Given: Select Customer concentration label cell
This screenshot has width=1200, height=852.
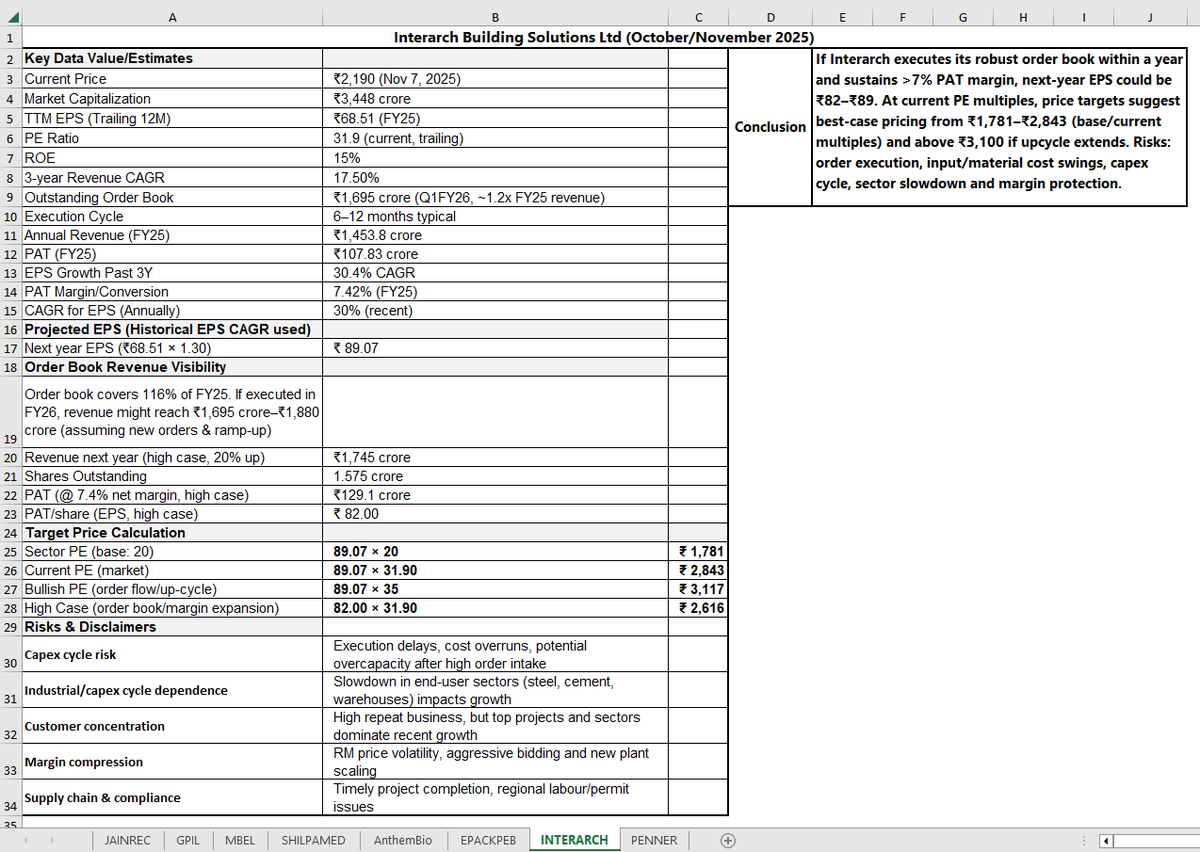Looking at the screenshot, I should (x=172, y=726).
